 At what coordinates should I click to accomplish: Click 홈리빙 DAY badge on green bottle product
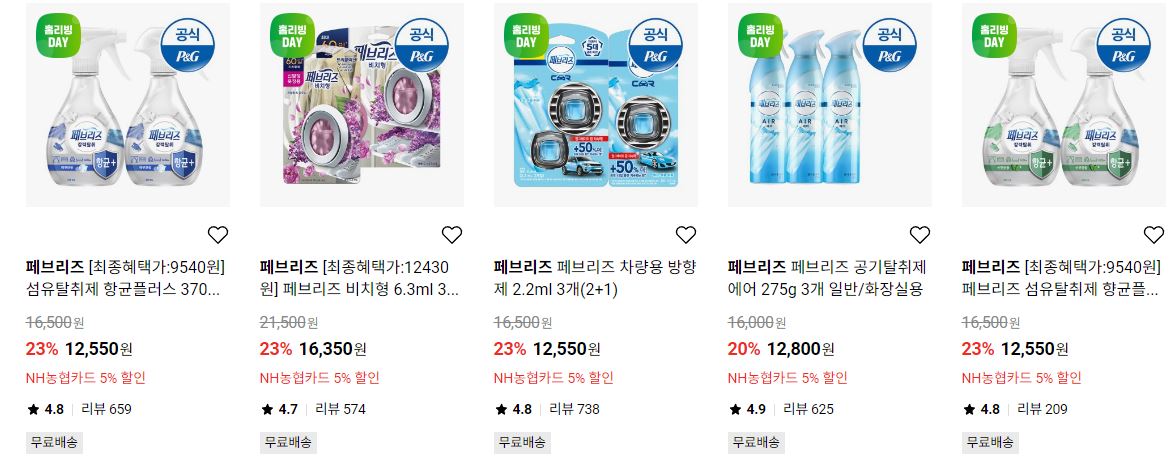(994, 35)
